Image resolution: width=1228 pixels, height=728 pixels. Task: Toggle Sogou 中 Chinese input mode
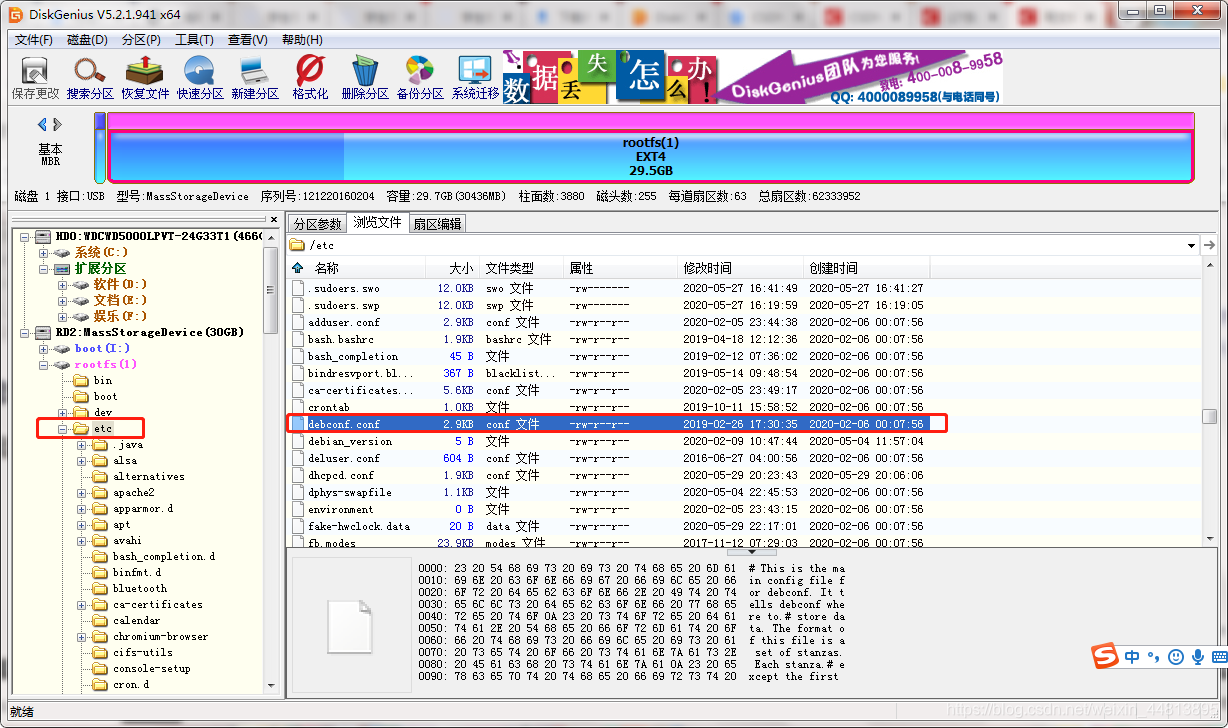point(1132,657)
